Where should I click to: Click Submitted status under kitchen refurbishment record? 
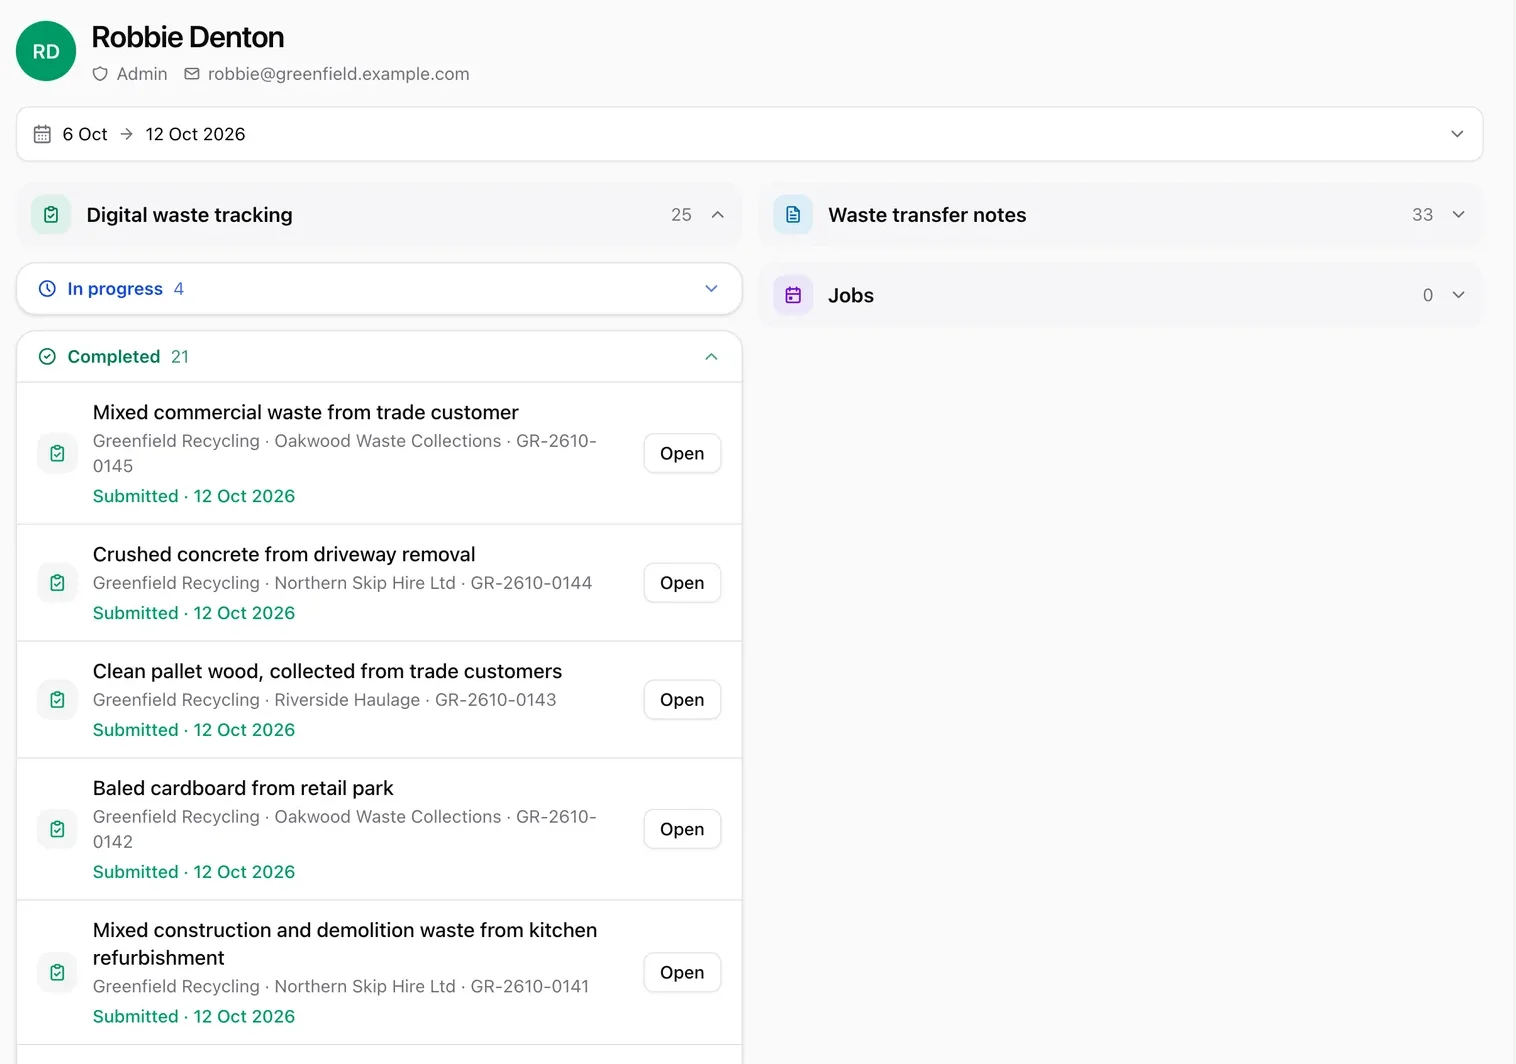[x=194, y=1016]
